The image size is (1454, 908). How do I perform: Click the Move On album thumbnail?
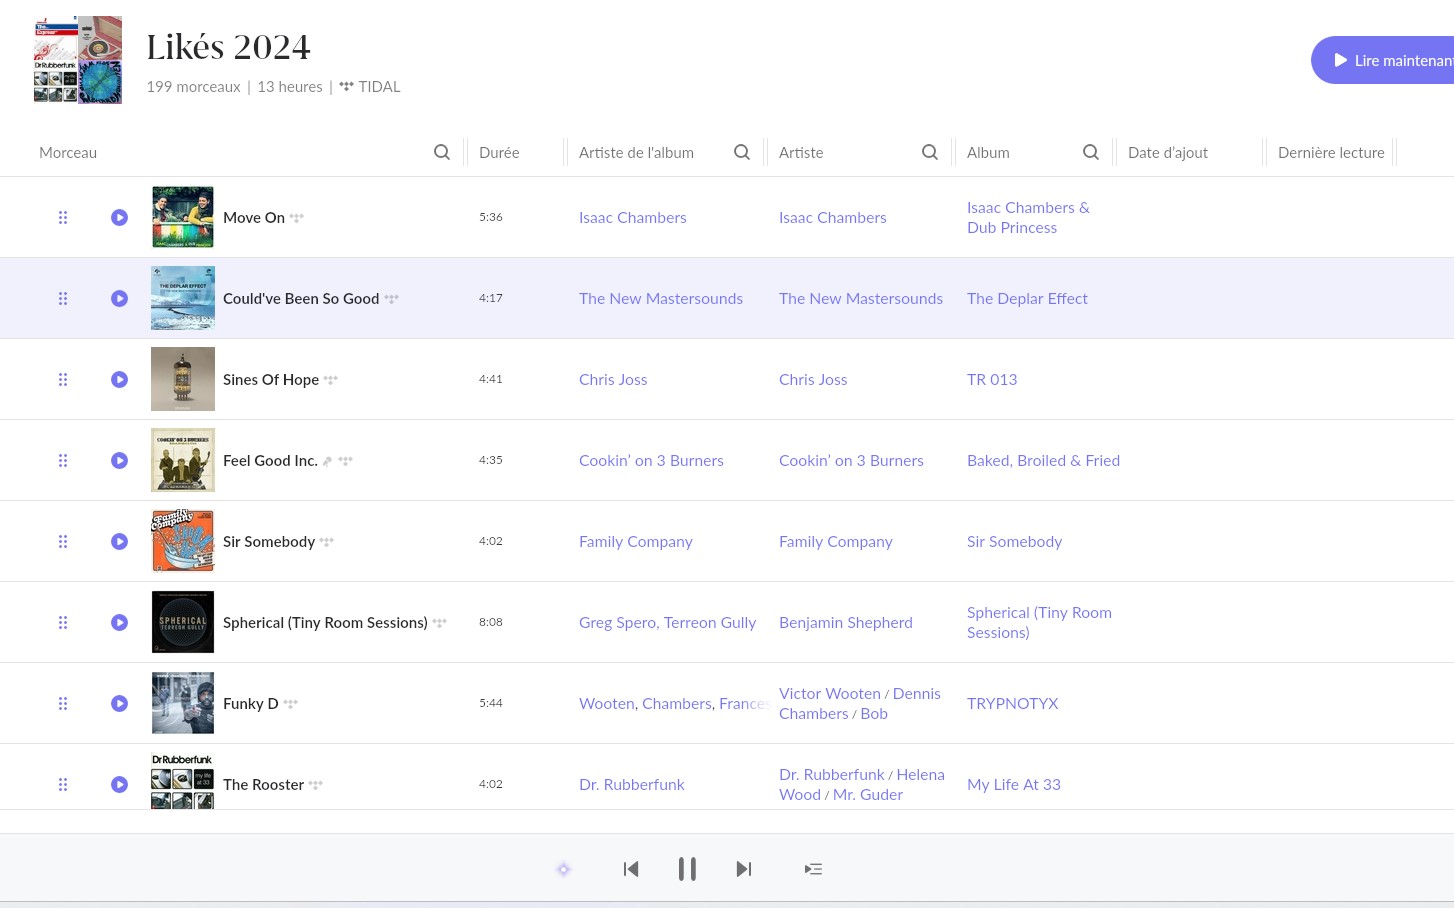click(x=183, y=217)
